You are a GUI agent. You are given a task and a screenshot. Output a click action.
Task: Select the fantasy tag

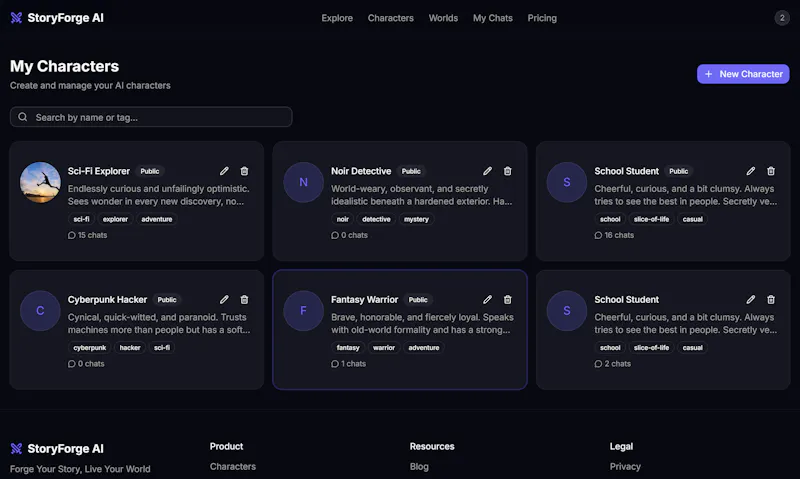tap(348, 347)
